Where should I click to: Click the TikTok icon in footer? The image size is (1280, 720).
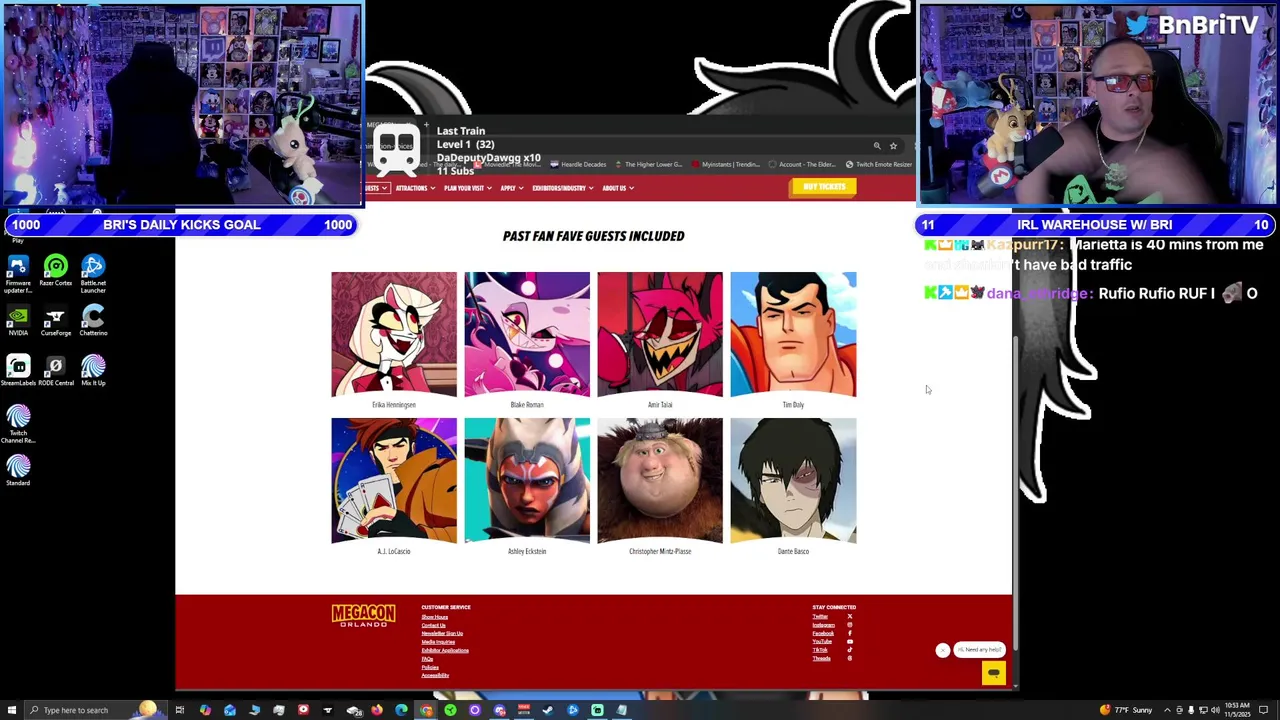pyautogui.click(x=850, y=650)
